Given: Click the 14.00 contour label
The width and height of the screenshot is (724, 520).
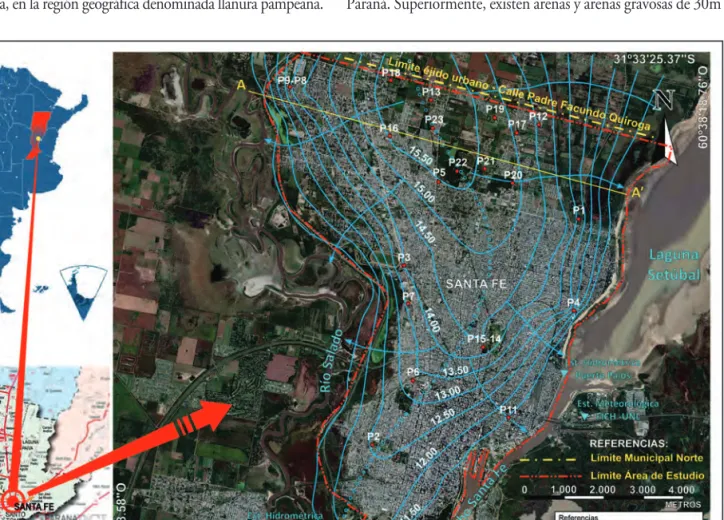Looking at the screenshot, I should (x=431, y=320).
